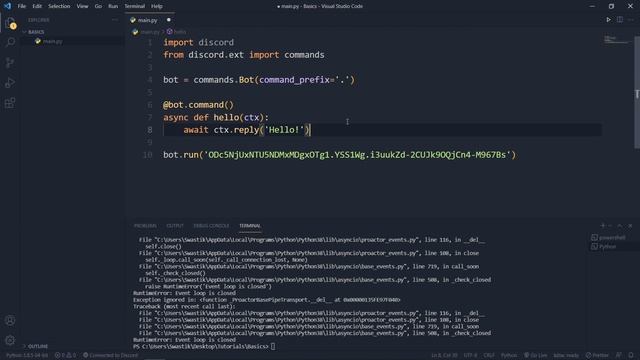The height and width of the screenshot is (360, 640).
Task: Click the unsaved dot on main.py tab
Action: click(169, 20)
